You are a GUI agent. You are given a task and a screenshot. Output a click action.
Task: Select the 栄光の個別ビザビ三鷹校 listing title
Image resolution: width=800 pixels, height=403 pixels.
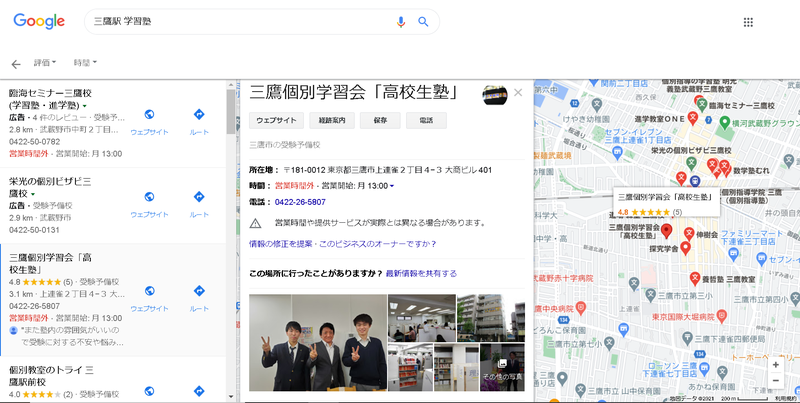click(x=50, y=187)
